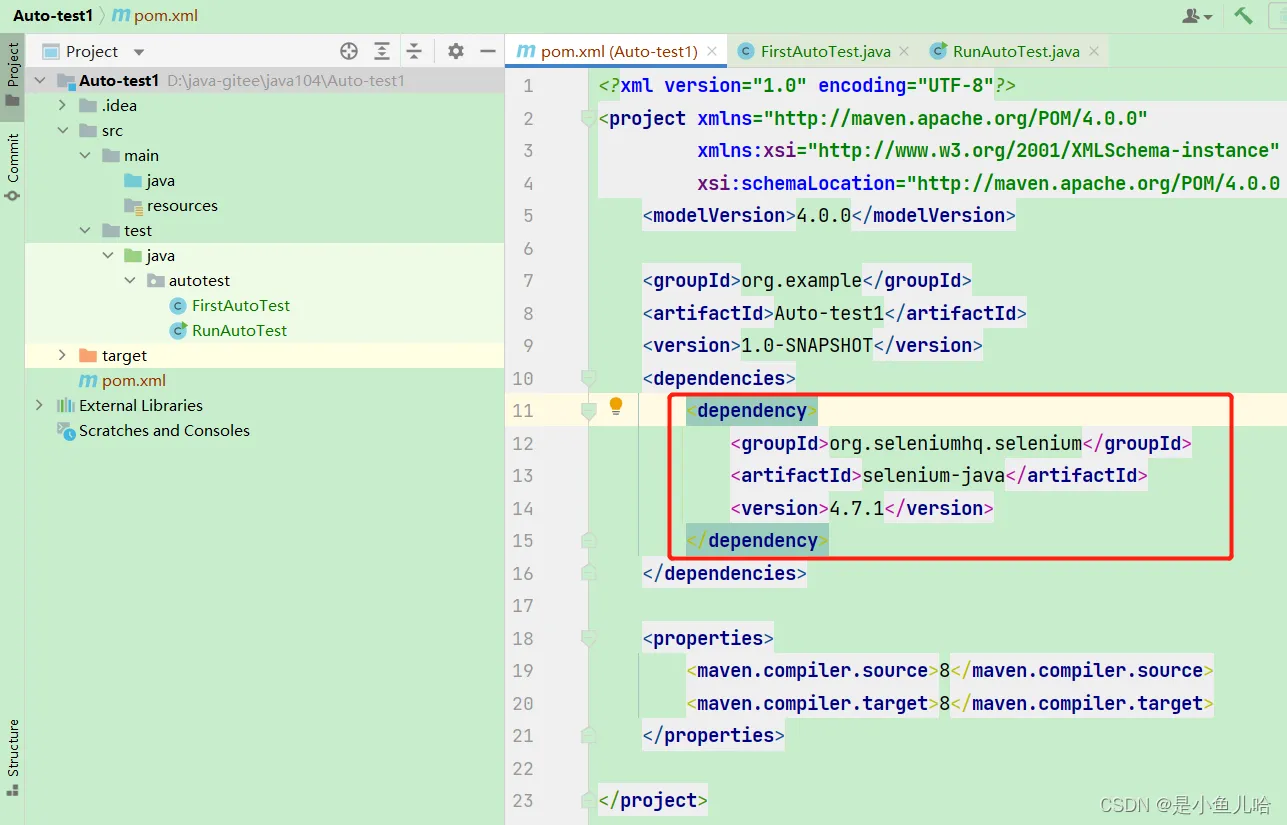Collapse the autotest package

[x=130, y=280]
